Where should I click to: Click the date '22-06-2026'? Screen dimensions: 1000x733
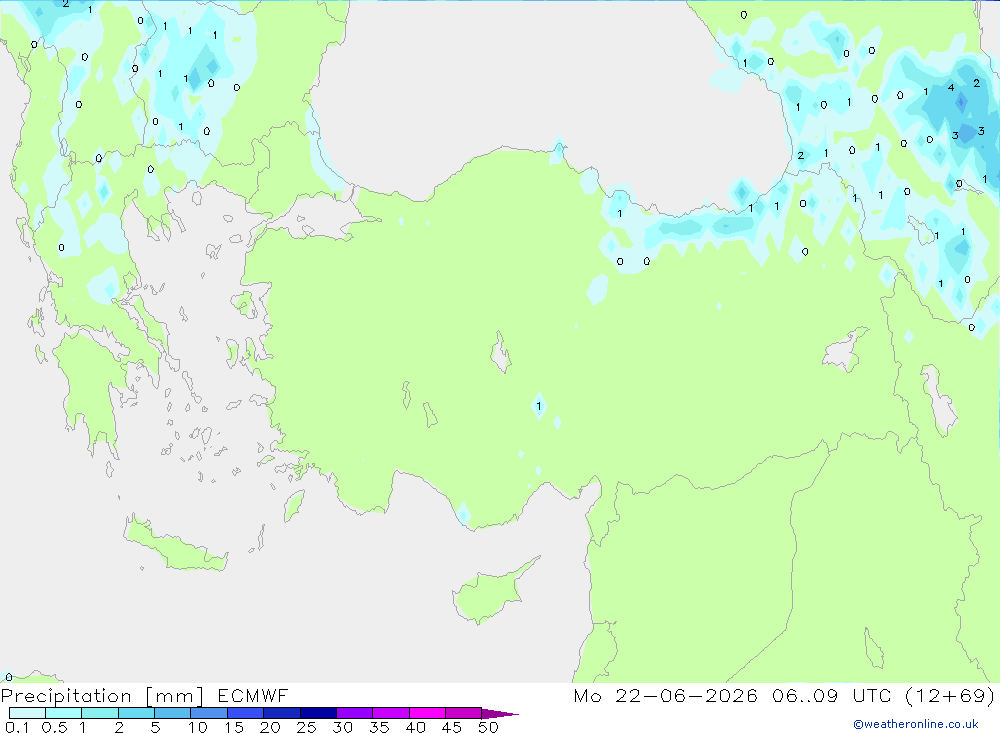pyautogui.click(x=686, y=695)
